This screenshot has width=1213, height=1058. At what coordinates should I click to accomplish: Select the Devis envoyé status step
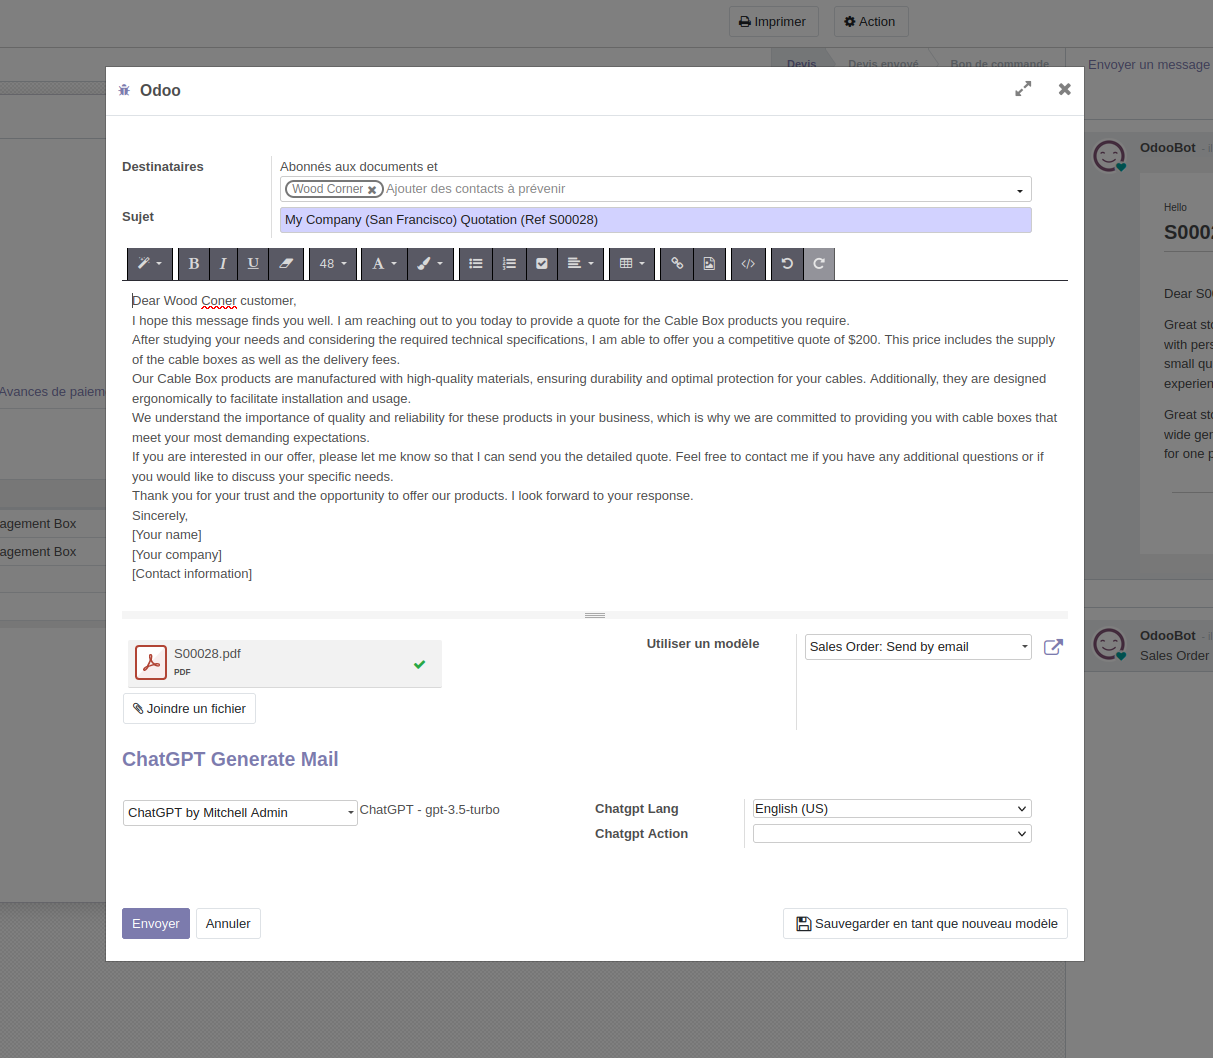[x=883, y=64]
